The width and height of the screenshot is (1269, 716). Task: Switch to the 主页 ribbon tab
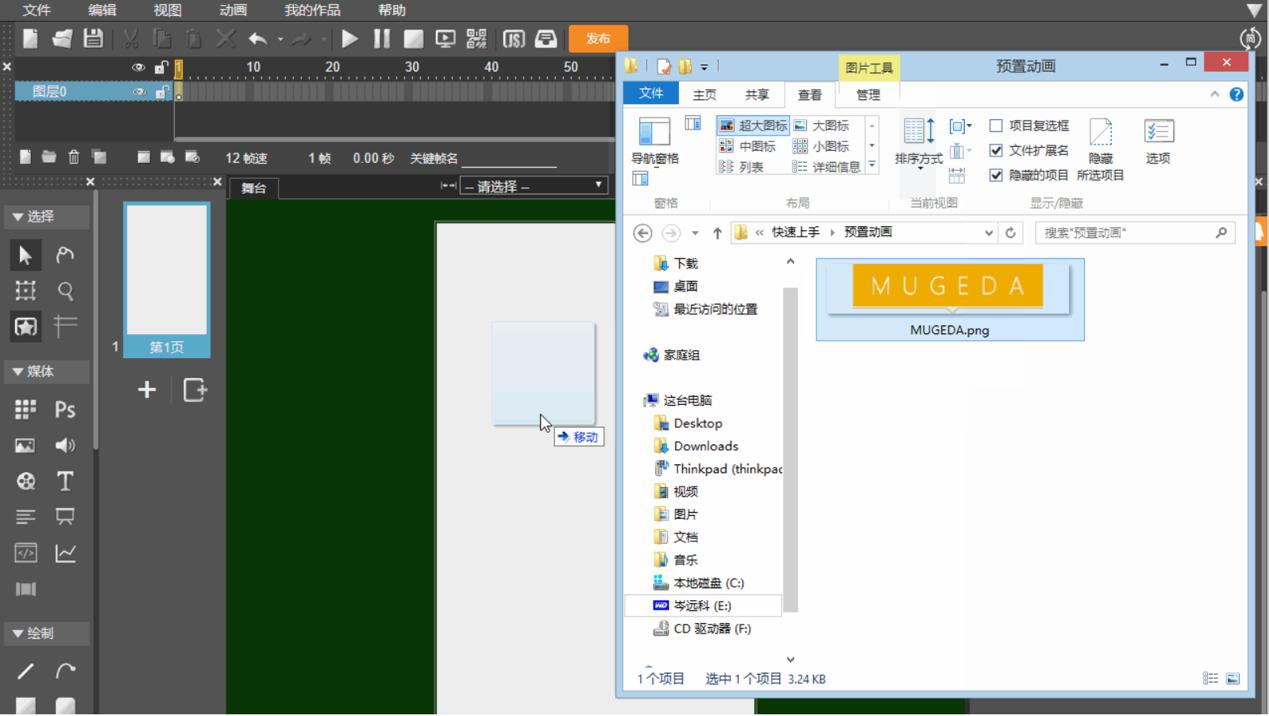(x=704, y=95)
